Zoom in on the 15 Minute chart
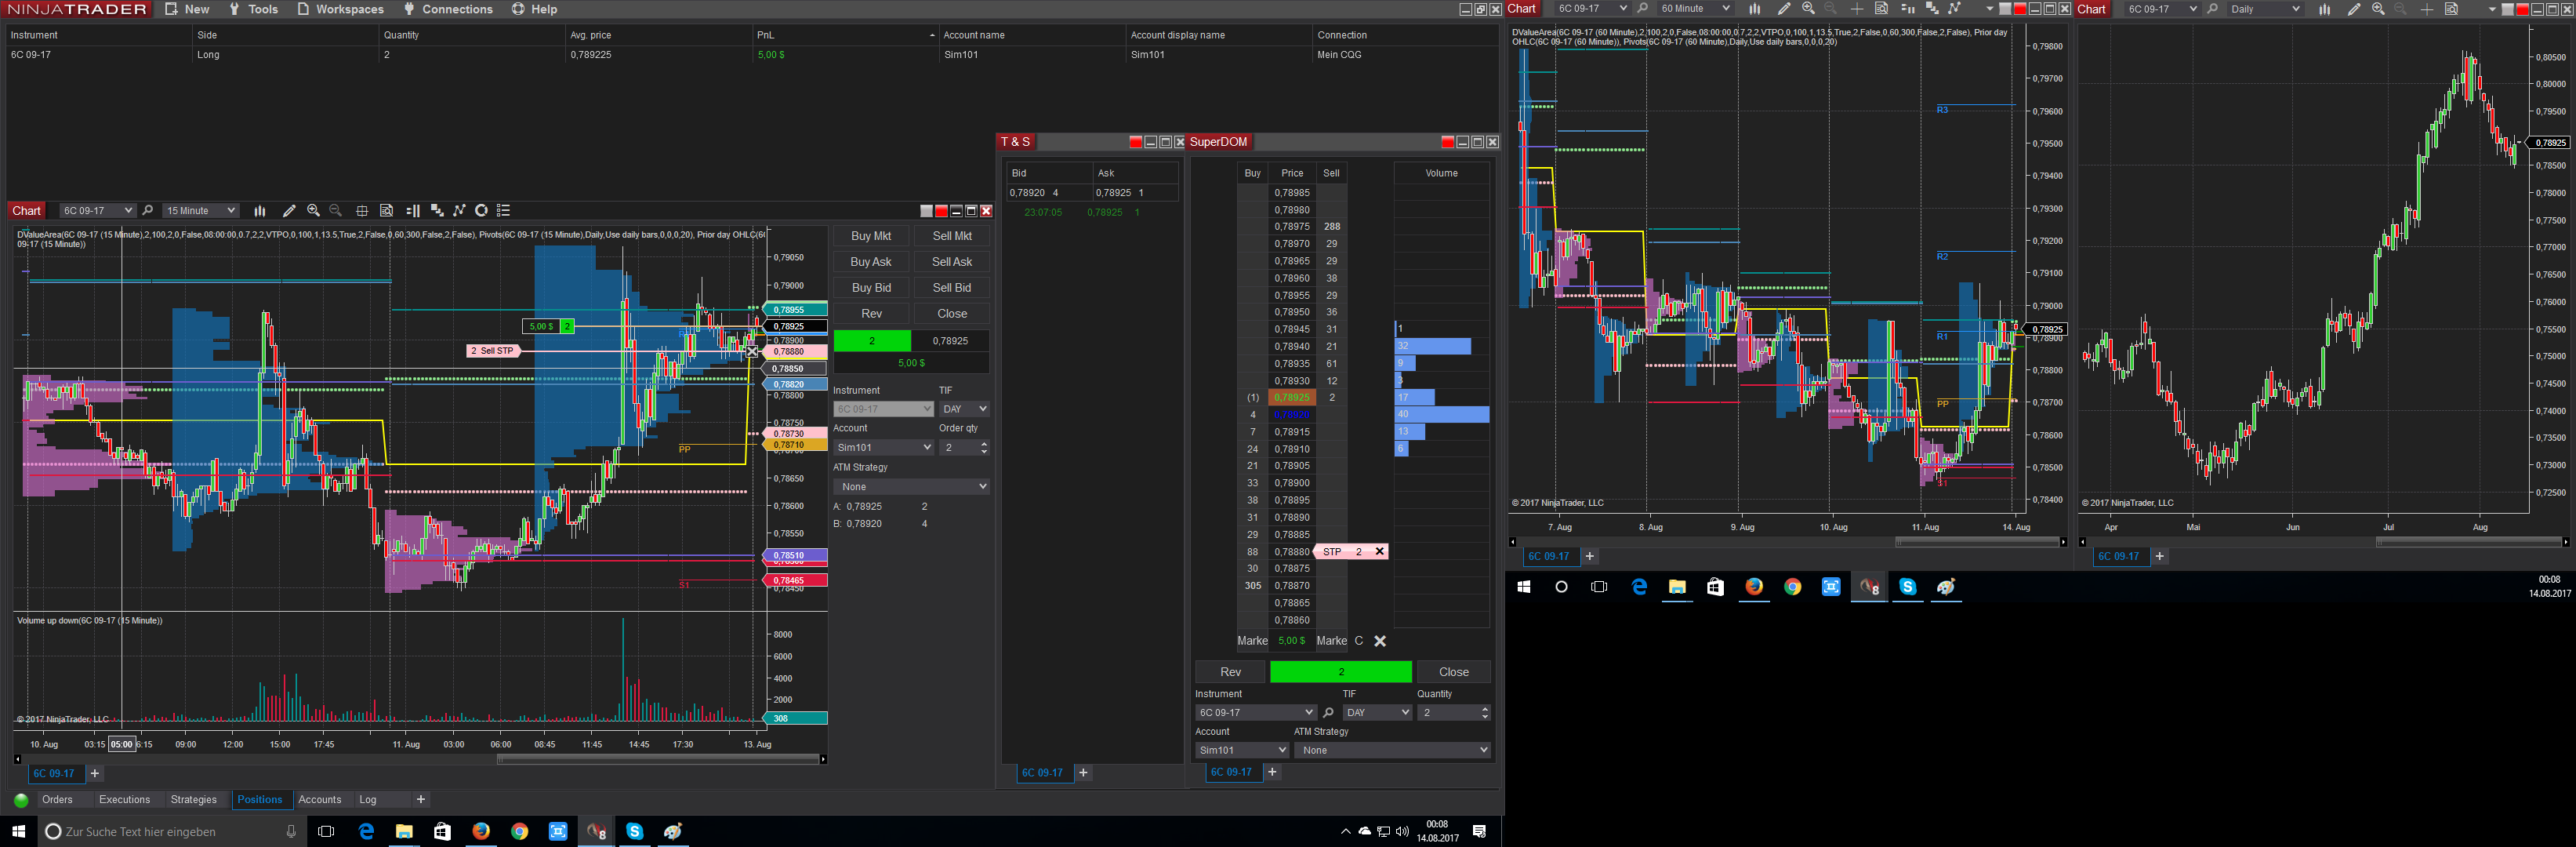 tap(313, 211)
